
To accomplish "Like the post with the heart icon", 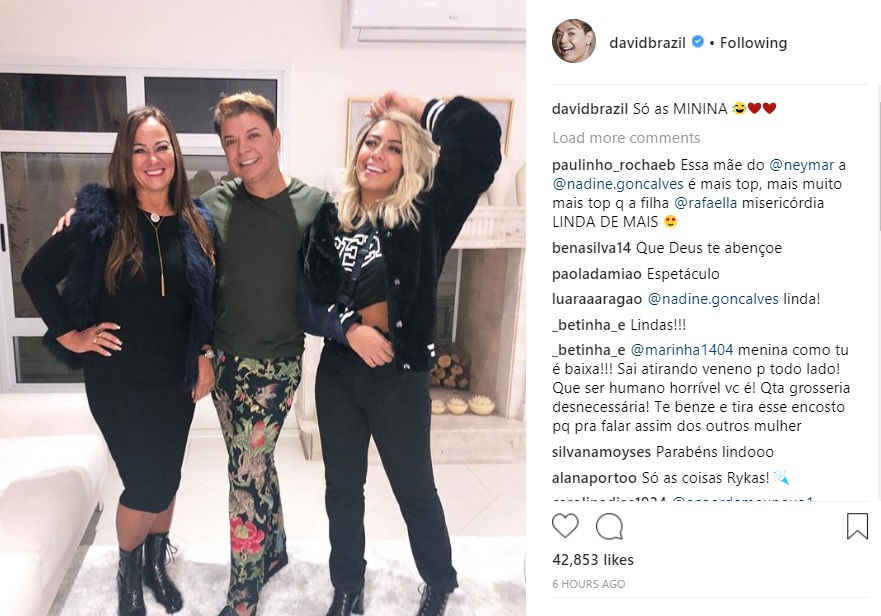I will (x=565, y=526).
